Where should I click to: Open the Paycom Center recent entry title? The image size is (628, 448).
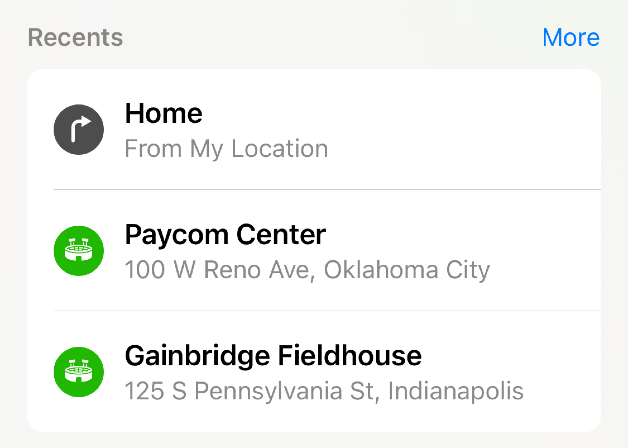[x=225, y=235]
